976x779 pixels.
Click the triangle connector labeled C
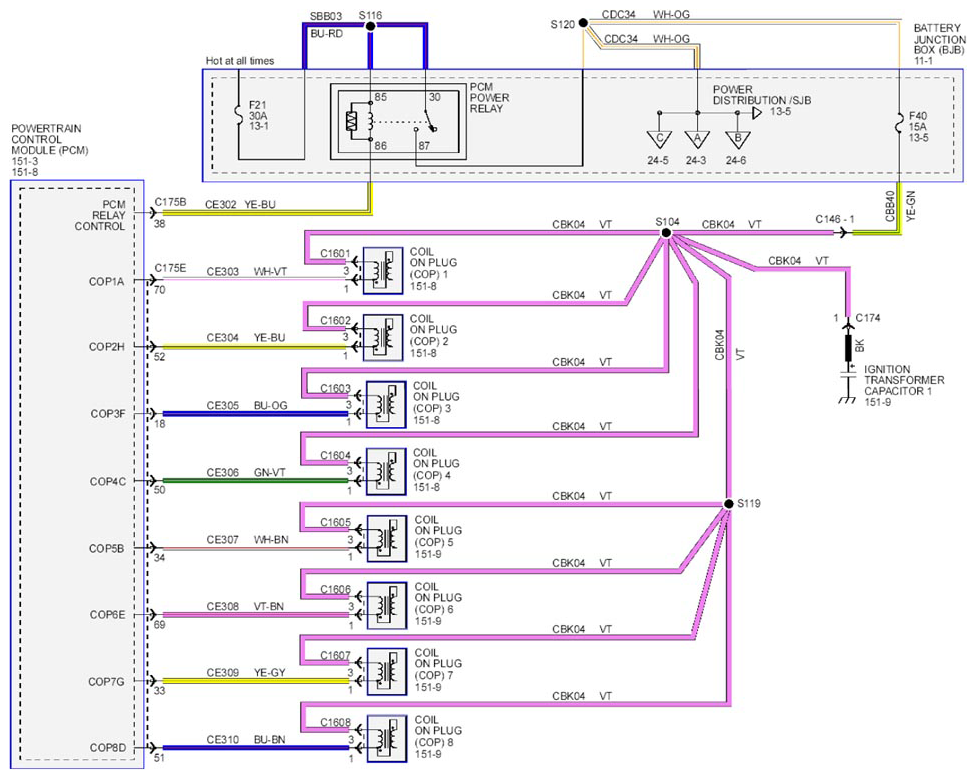(x=659, y=139)
